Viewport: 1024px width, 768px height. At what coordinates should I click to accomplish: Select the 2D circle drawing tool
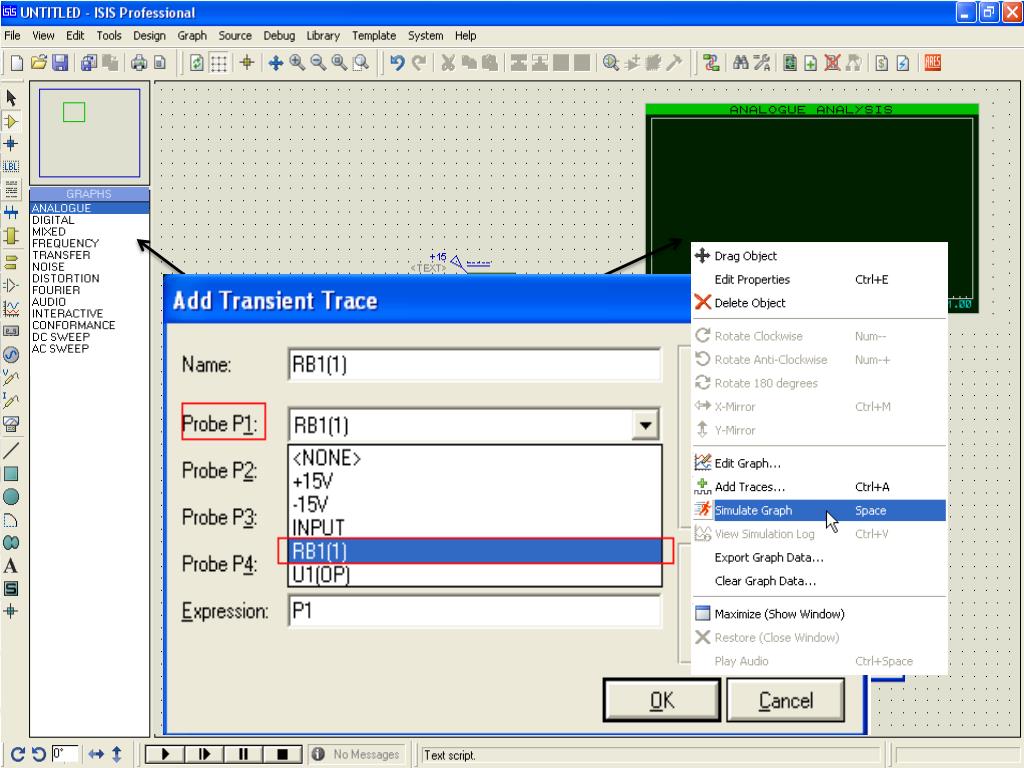coord(11,497)
